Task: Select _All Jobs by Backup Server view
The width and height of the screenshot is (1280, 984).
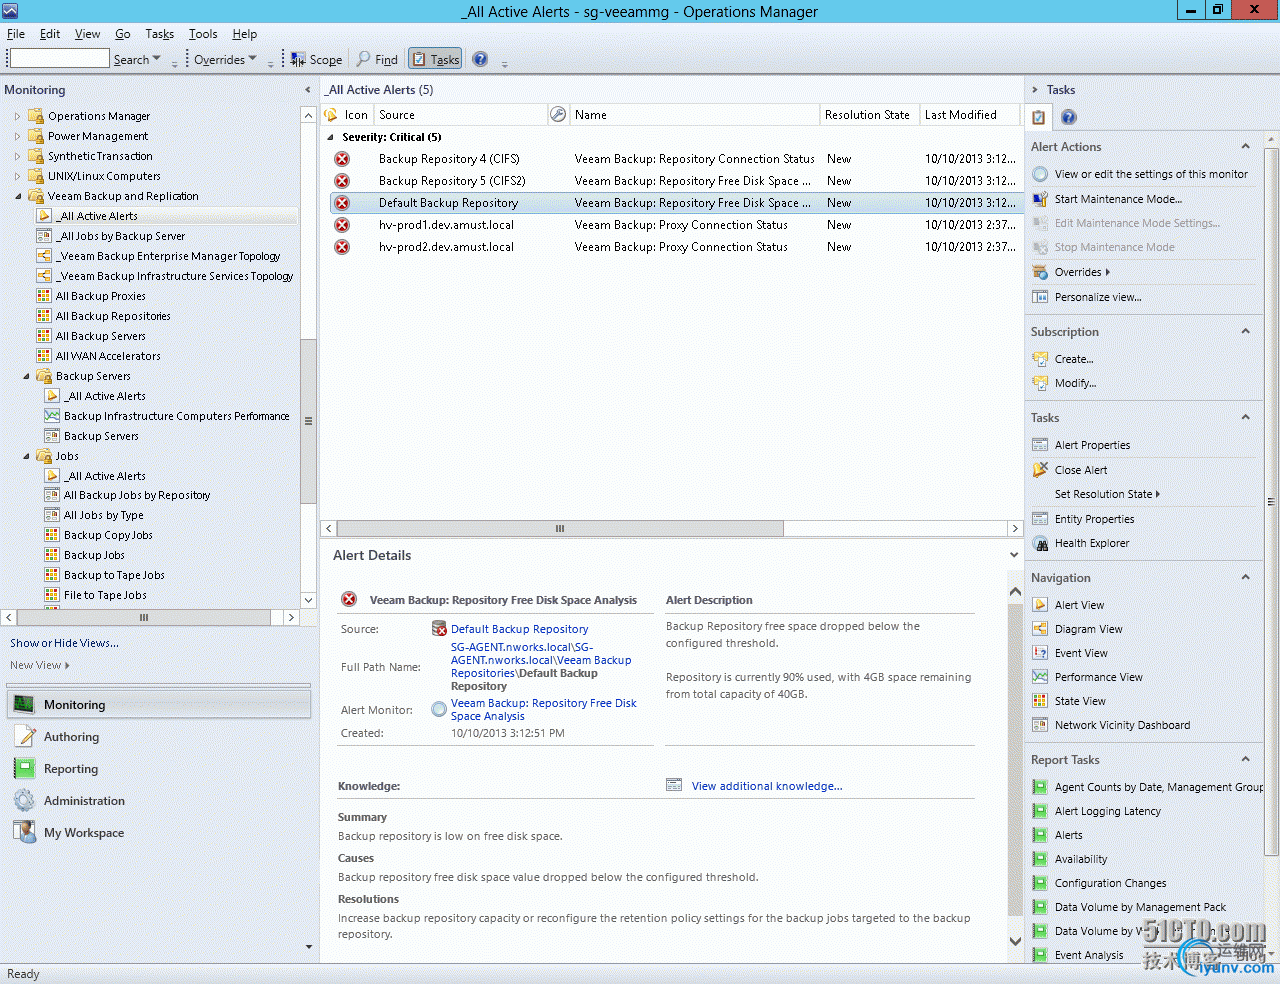Action: tap(121, 236)
